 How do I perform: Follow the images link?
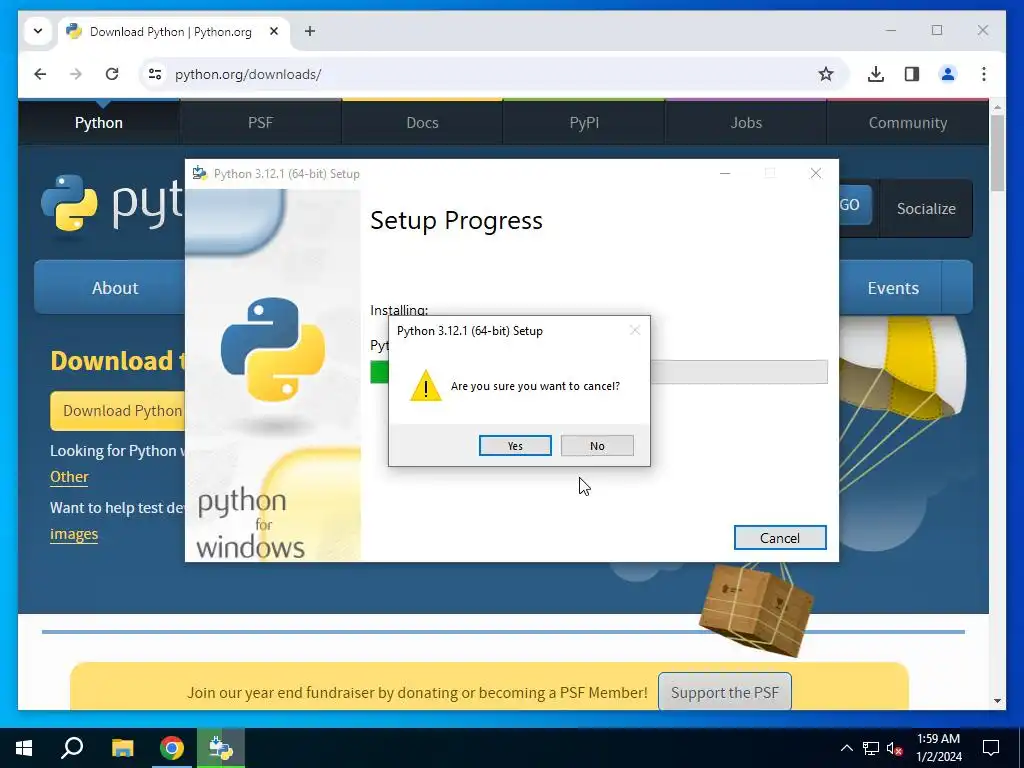click(74, 534)
